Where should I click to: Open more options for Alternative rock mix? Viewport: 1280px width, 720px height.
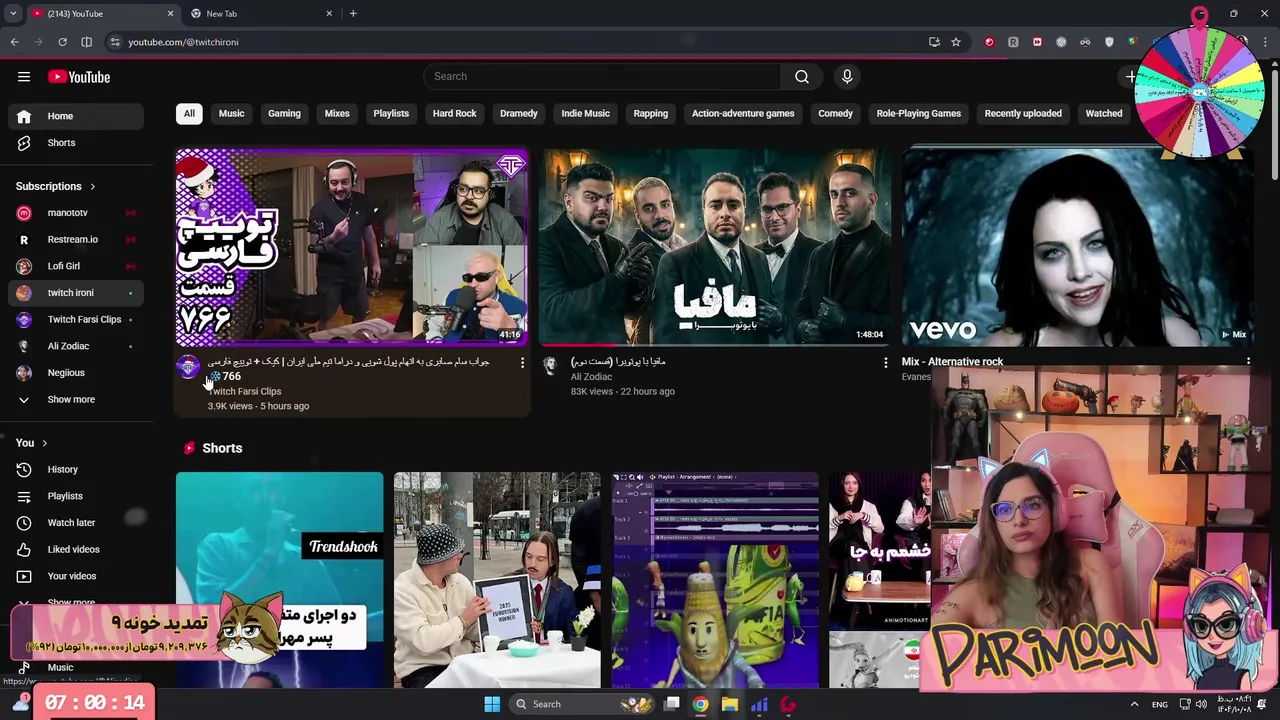(1248, 361)
